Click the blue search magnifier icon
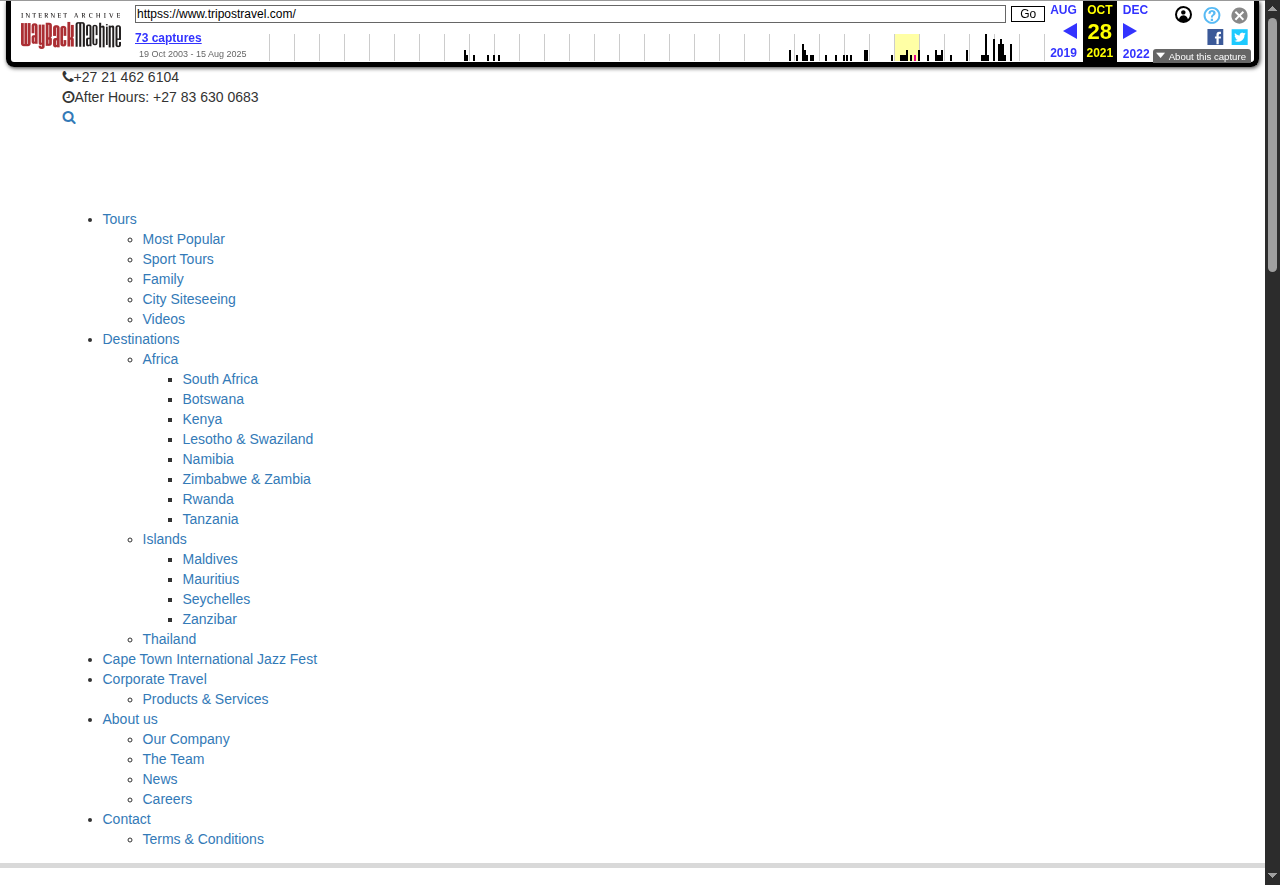This screenshot has height=885, width=1280. click(69, 118)
